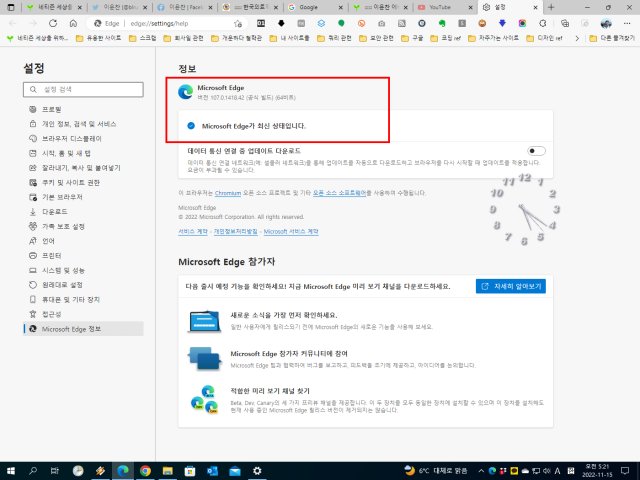This screenshot has height=480, width=640.
Task: Click the home button icon
Action: coord(73,23)
